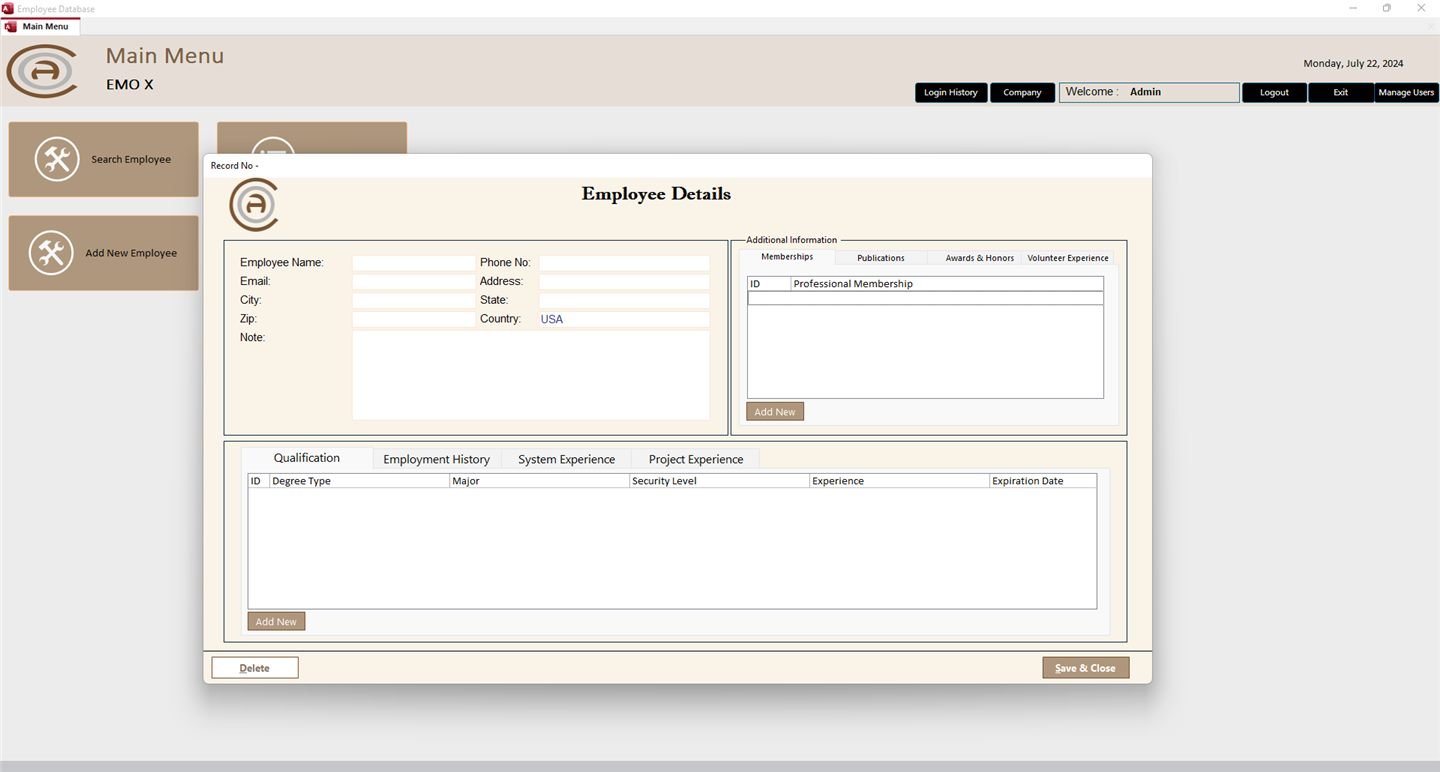Click the Expiration Date column header
This screenshot has width=1440, height=772.
click(1043, 481)
